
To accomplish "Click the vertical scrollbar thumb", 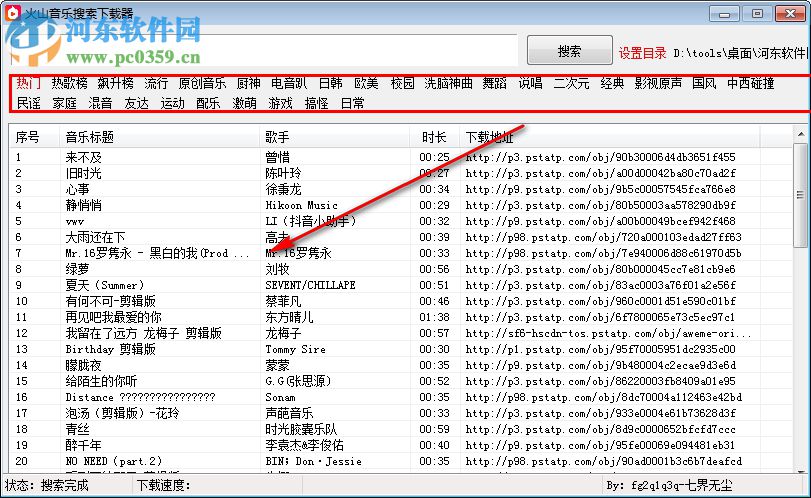I will (x=800, y=195).
